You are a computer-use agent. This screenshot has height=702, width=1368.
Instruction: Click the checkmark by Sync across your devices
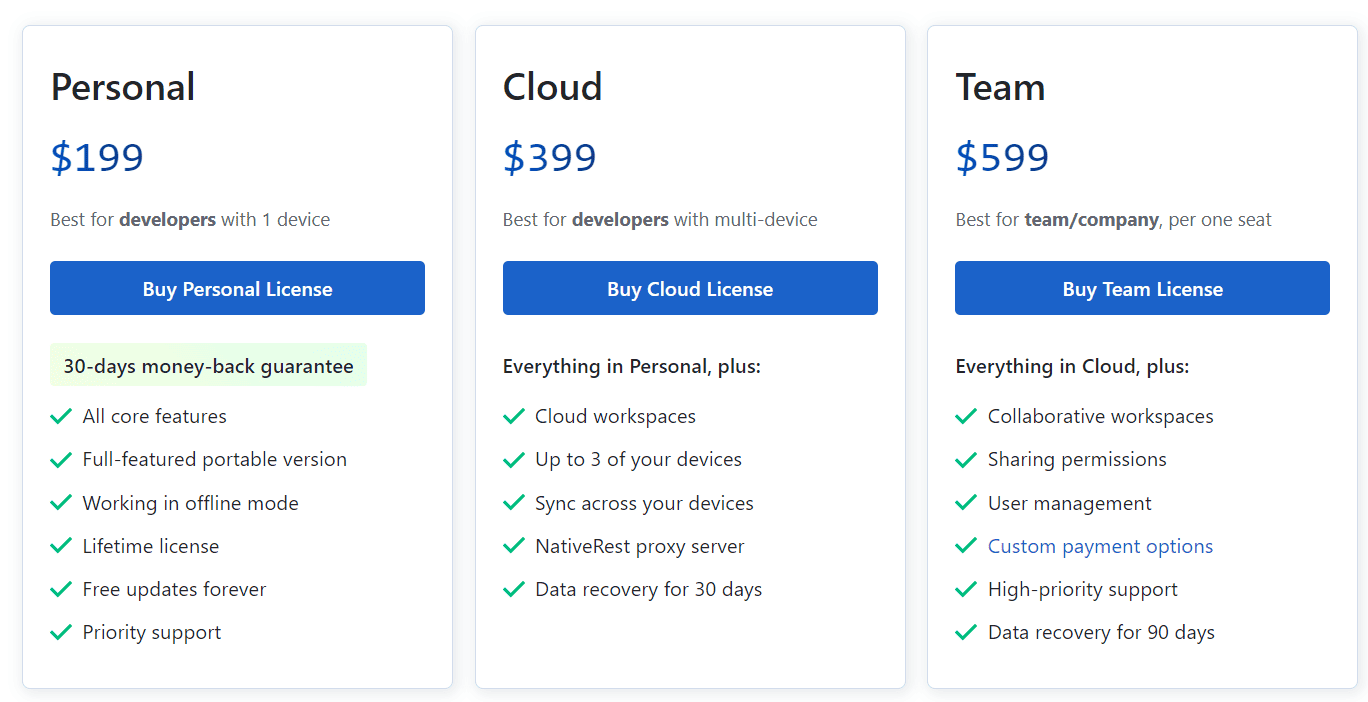pyautogui.click(x=514, y=503)
